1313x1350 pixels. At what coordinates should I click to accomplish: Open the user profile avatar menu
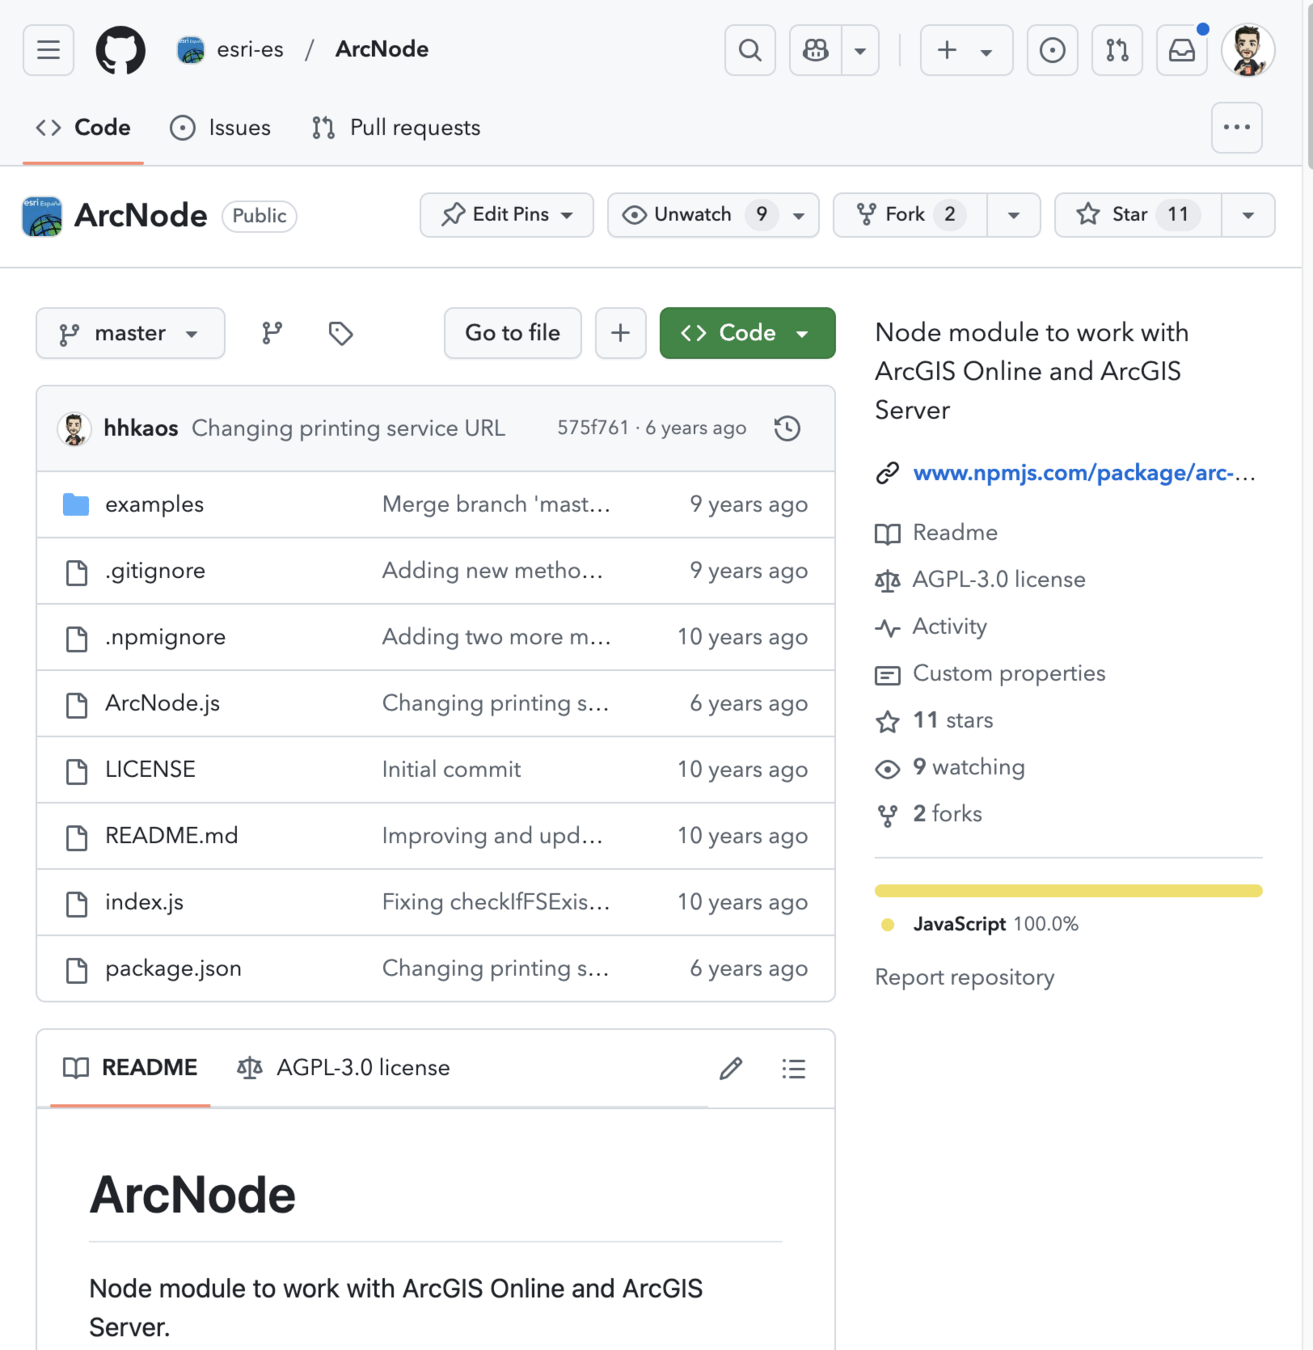point(1248,50)
